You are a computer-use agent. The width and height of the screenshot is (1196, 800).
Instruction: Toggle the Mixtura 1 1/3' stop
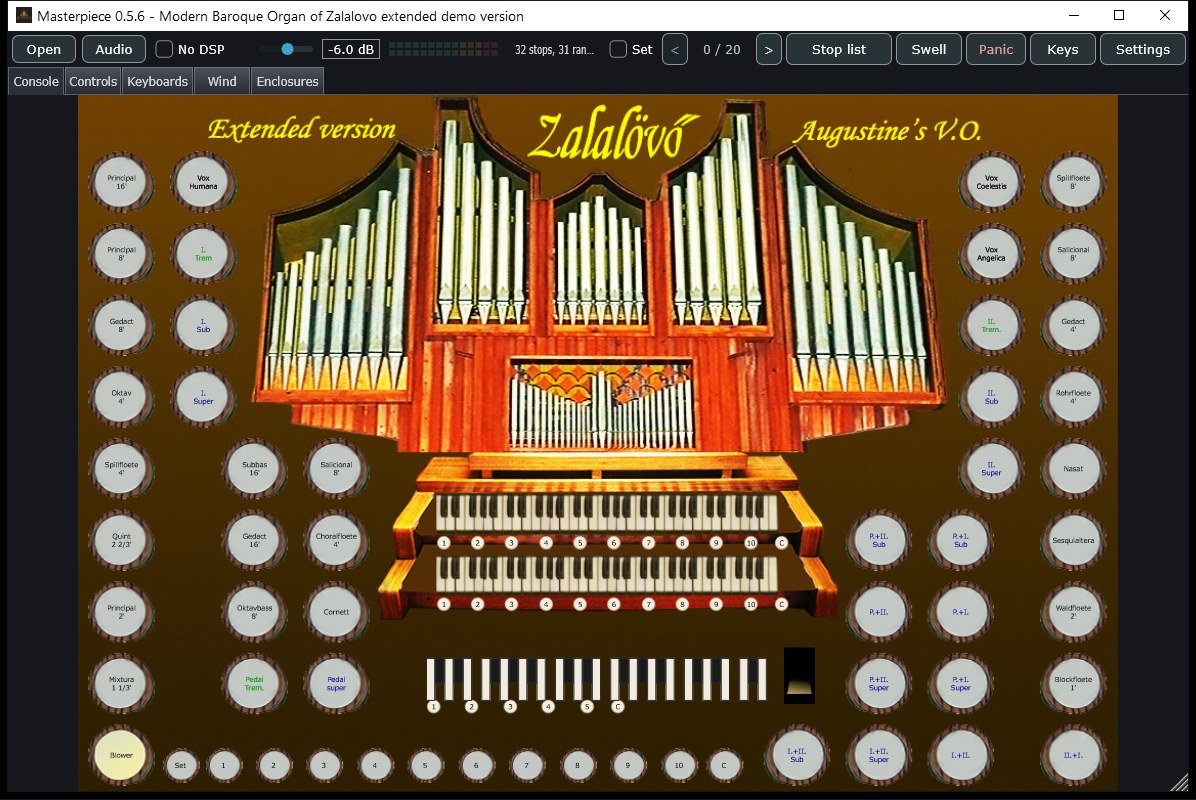pos(121,684)
